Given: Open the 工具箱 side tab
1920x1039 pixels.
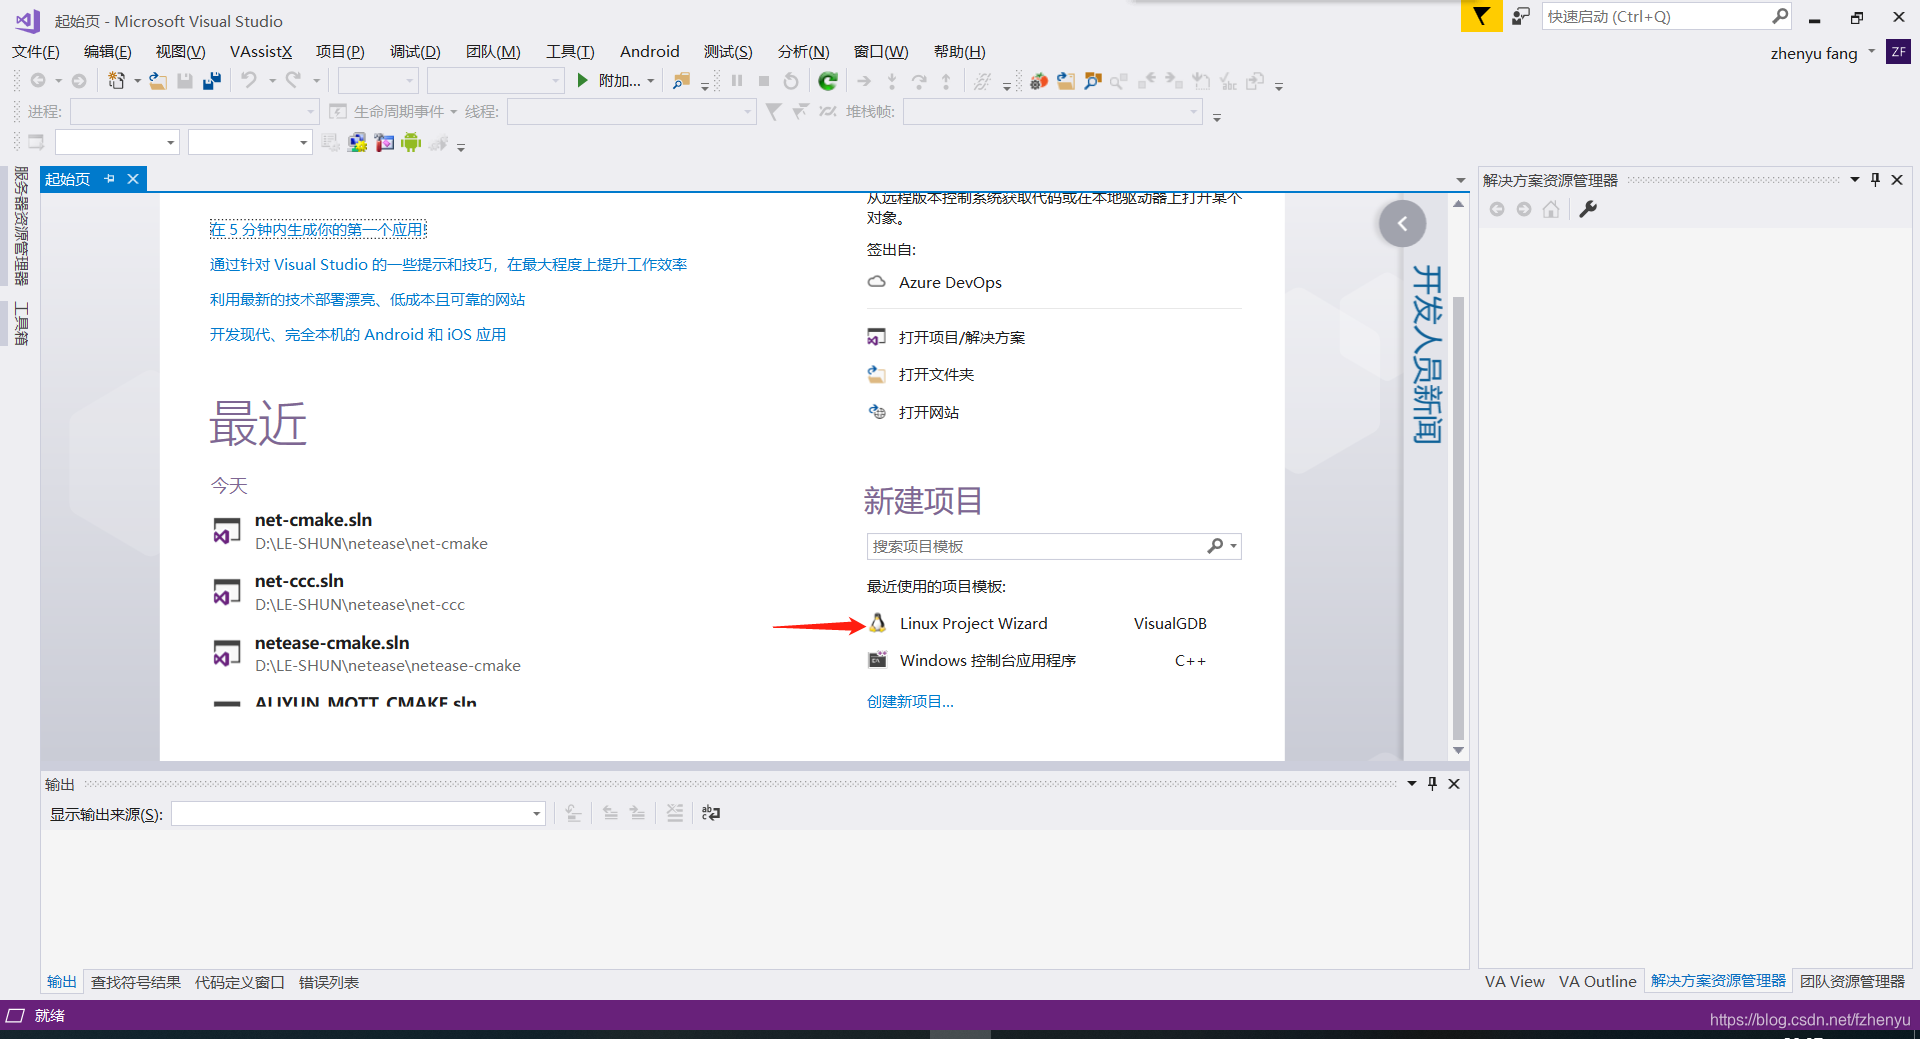Looking at the screenshot, I should pos(21,323).
